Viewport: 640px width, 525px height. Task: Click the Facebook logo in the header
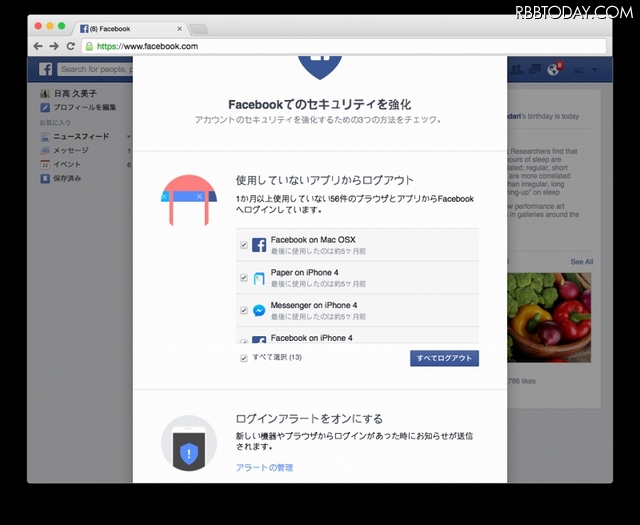coord(45,69)
